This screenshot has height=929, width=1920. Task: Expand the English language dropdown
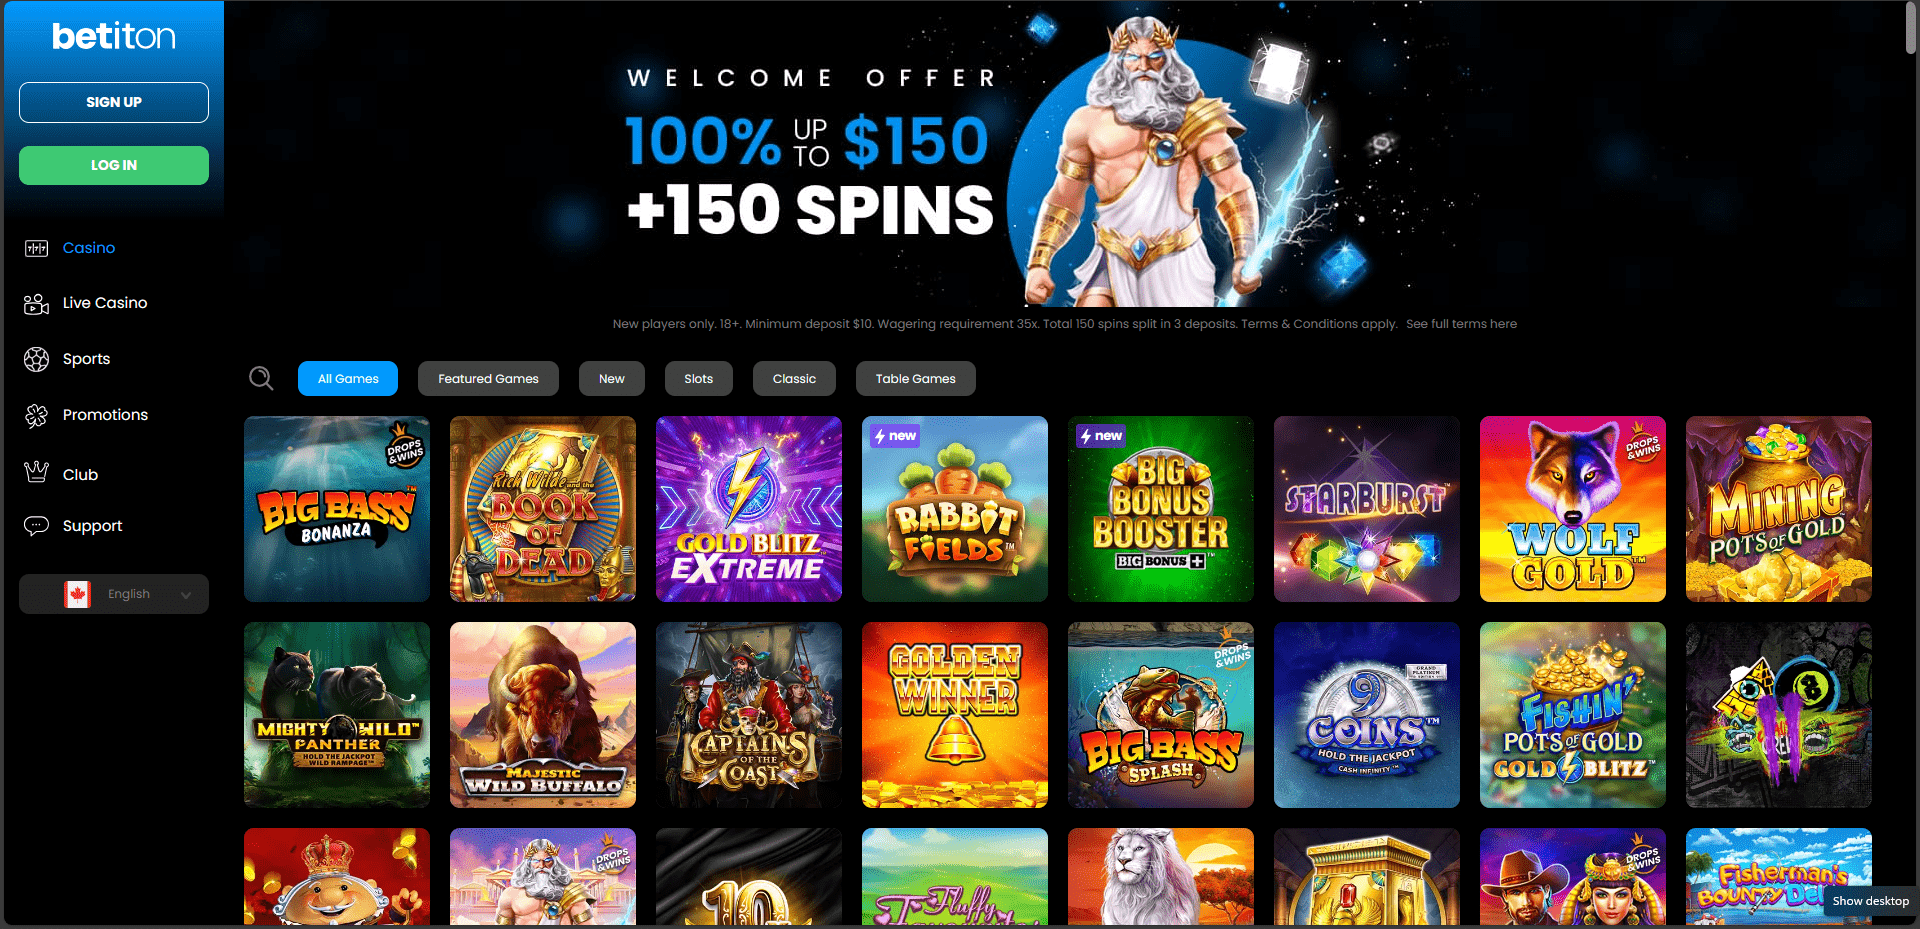(x=114, y=594)
